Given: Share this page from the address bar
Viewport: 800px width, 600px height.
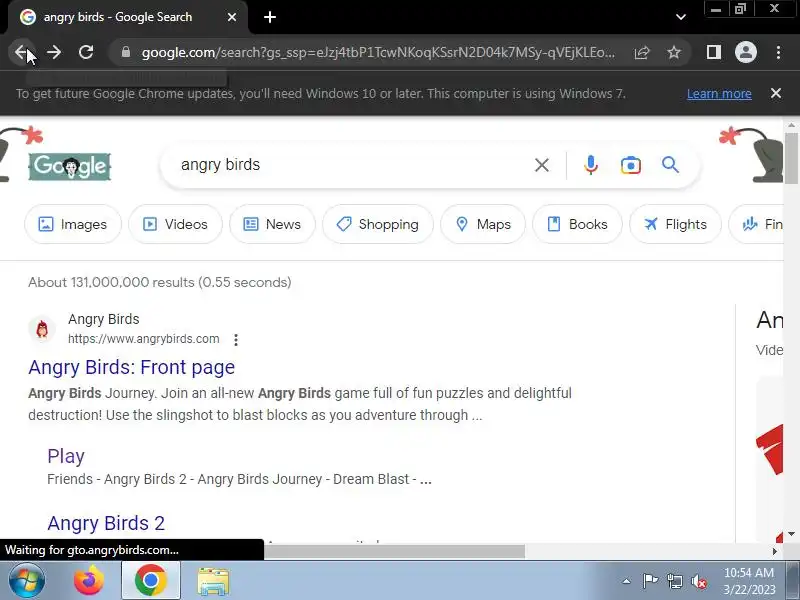Looking at the screenshot, I should point(642,53).
